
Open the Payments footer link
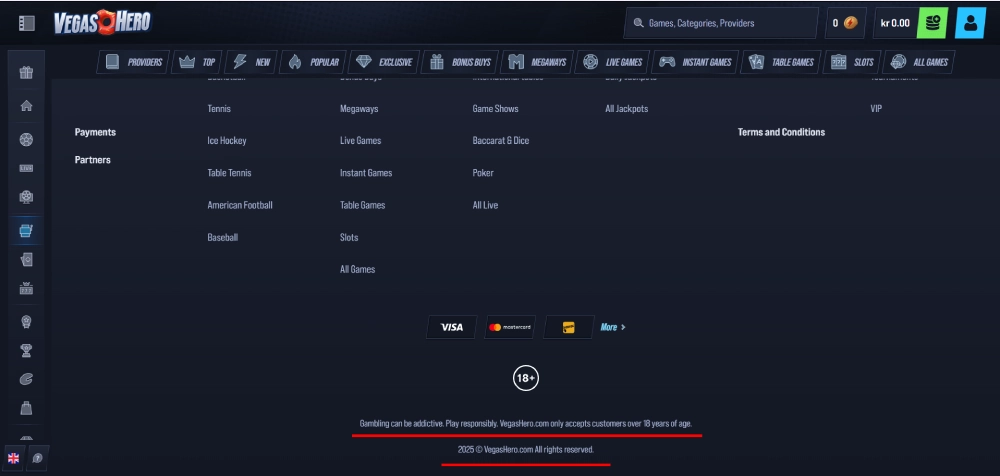(95, 132)
